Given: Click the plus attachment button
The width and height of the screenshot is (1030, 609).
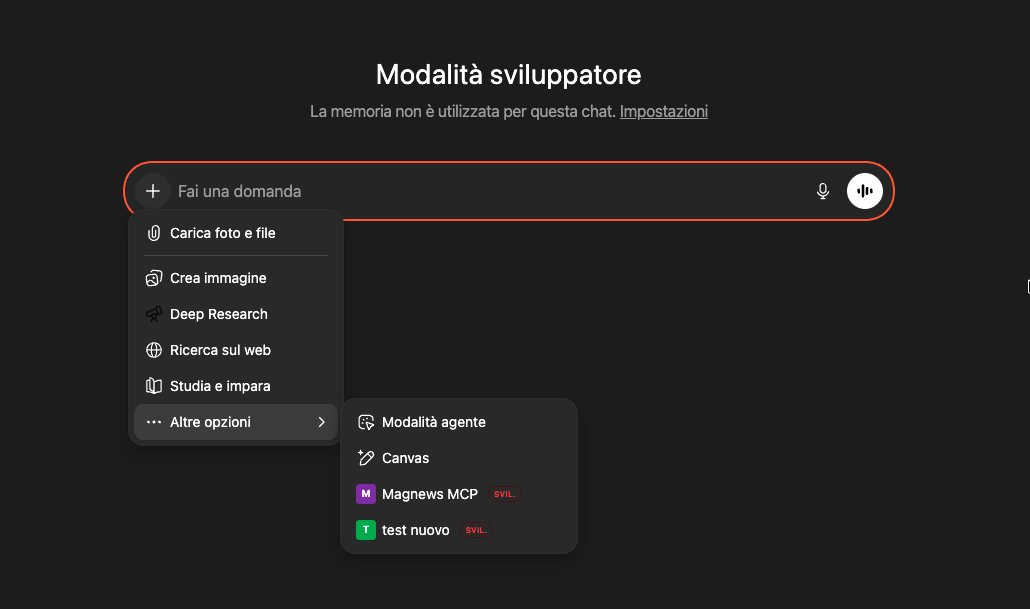Looking at the screenshot, I should click(x=153, y=191).
